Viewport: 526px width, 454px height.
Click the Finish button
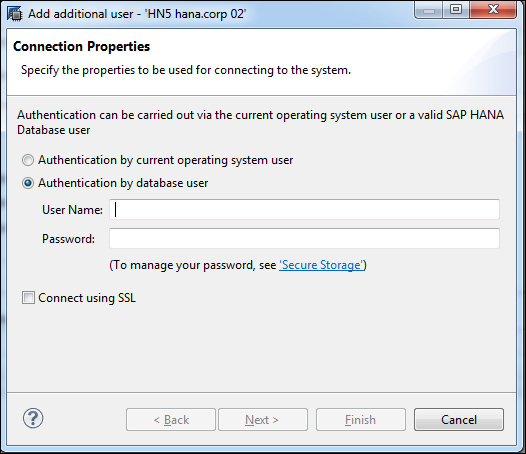point(361,419)
